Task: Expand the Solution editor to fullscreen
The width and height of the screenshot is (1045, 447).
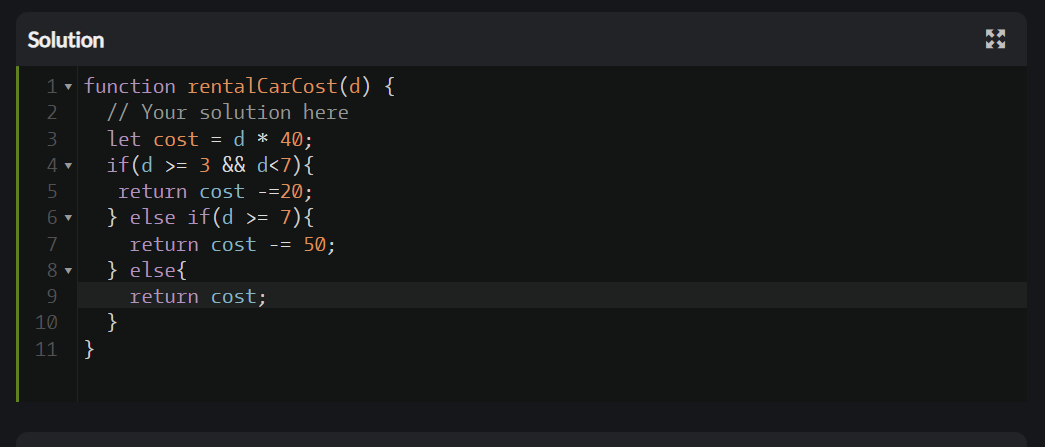Action: (x=995, y=39)
